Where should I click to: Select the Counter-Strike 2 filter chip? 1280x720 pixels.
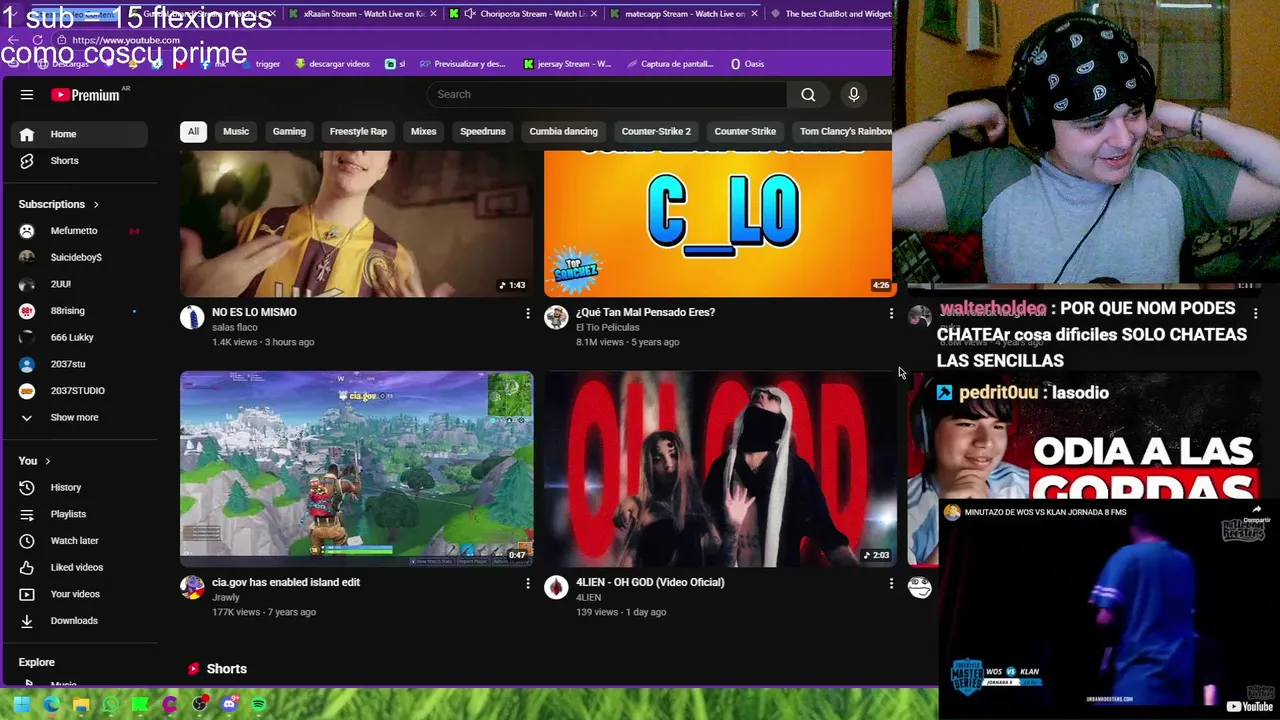tap(656, 132)
